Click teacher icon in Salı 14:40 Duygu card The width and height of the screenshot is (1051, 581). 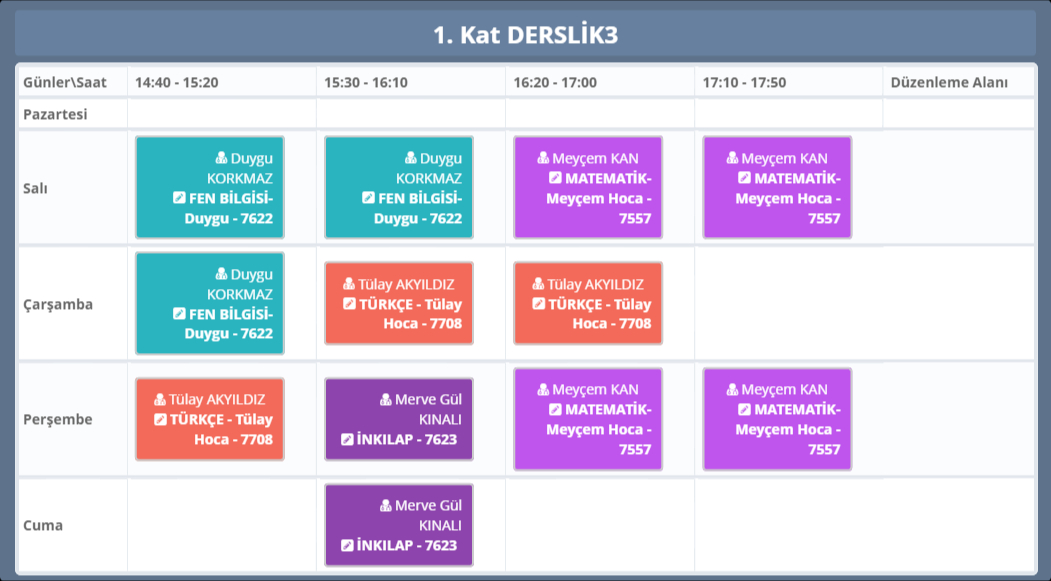click(221, 158)
